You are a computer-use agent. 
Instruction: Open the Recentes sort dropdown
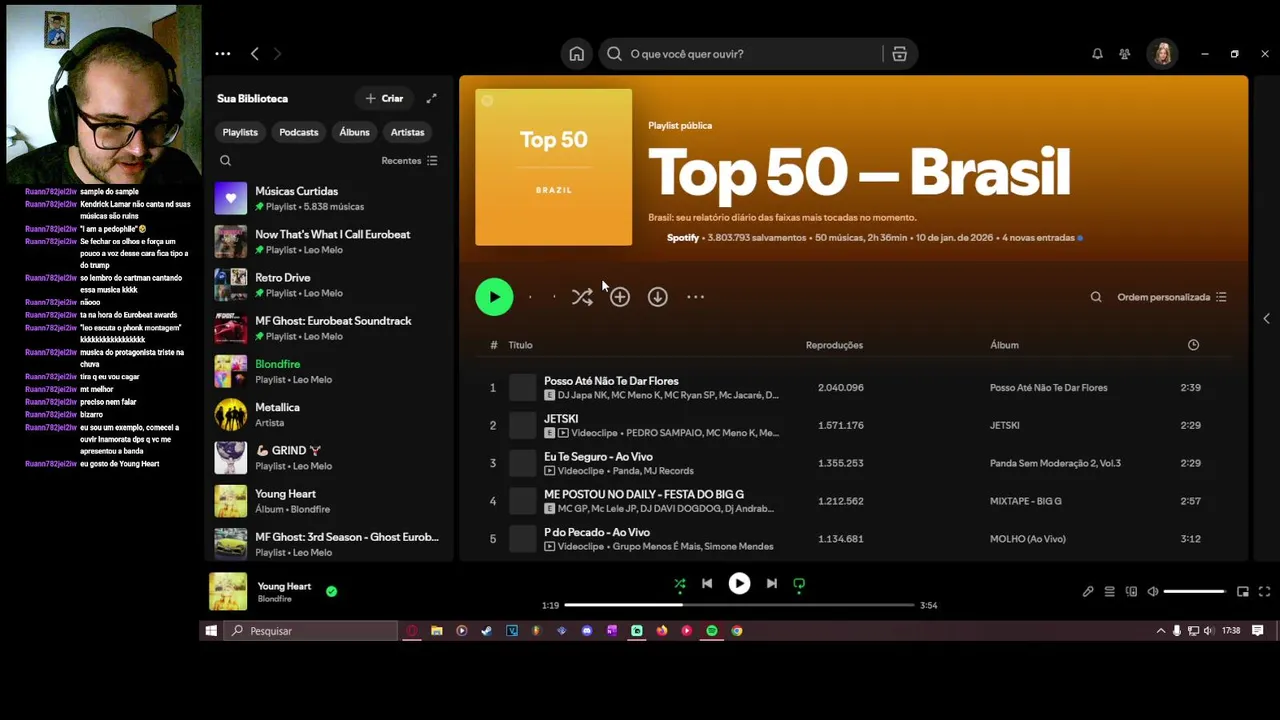pos(409,160)
